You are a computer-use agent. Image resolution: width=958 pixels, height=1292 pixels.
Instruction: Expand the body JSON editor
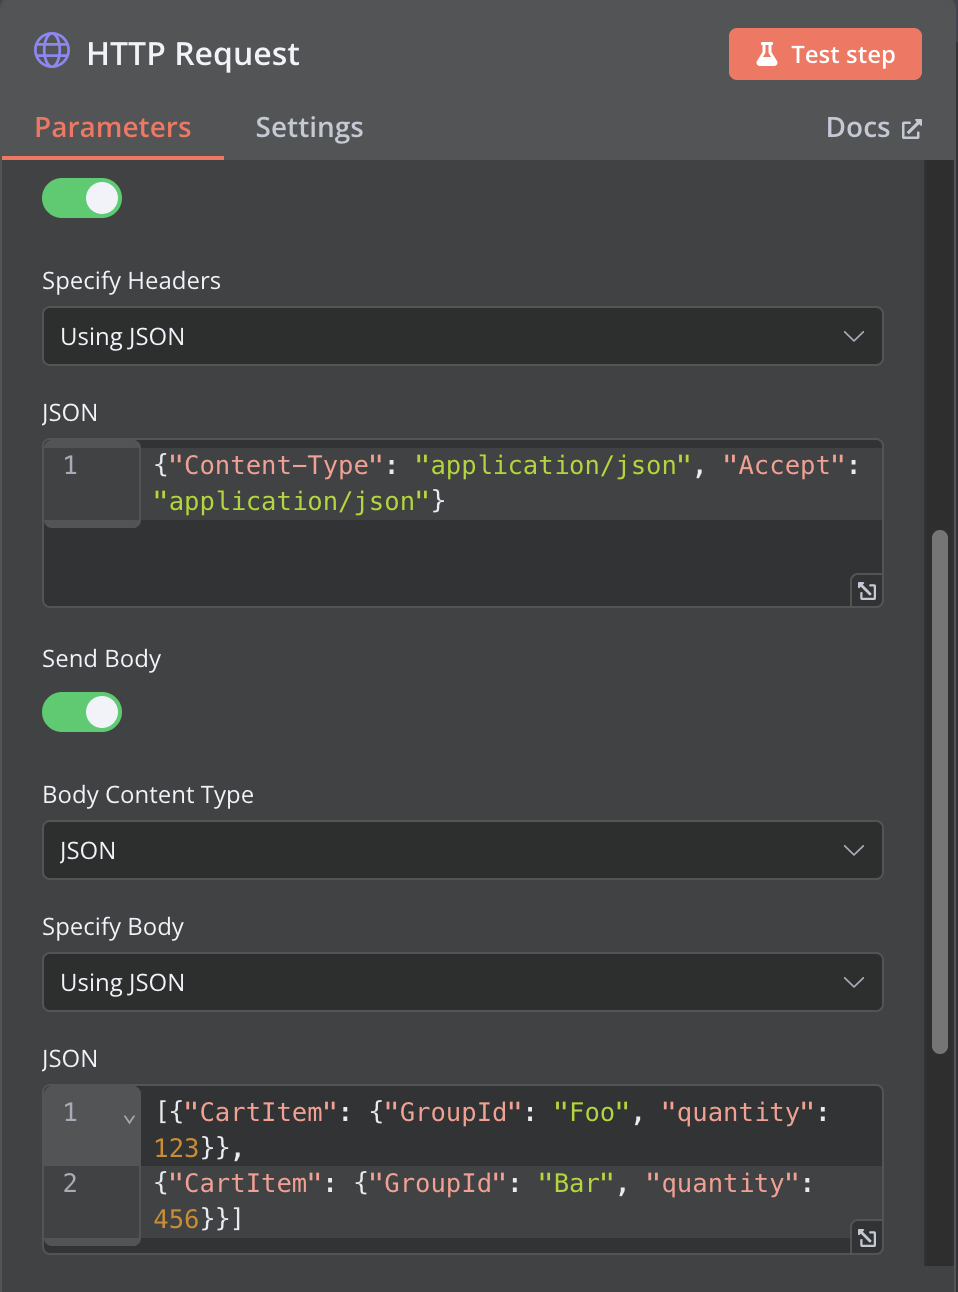tap(867, 1238)
